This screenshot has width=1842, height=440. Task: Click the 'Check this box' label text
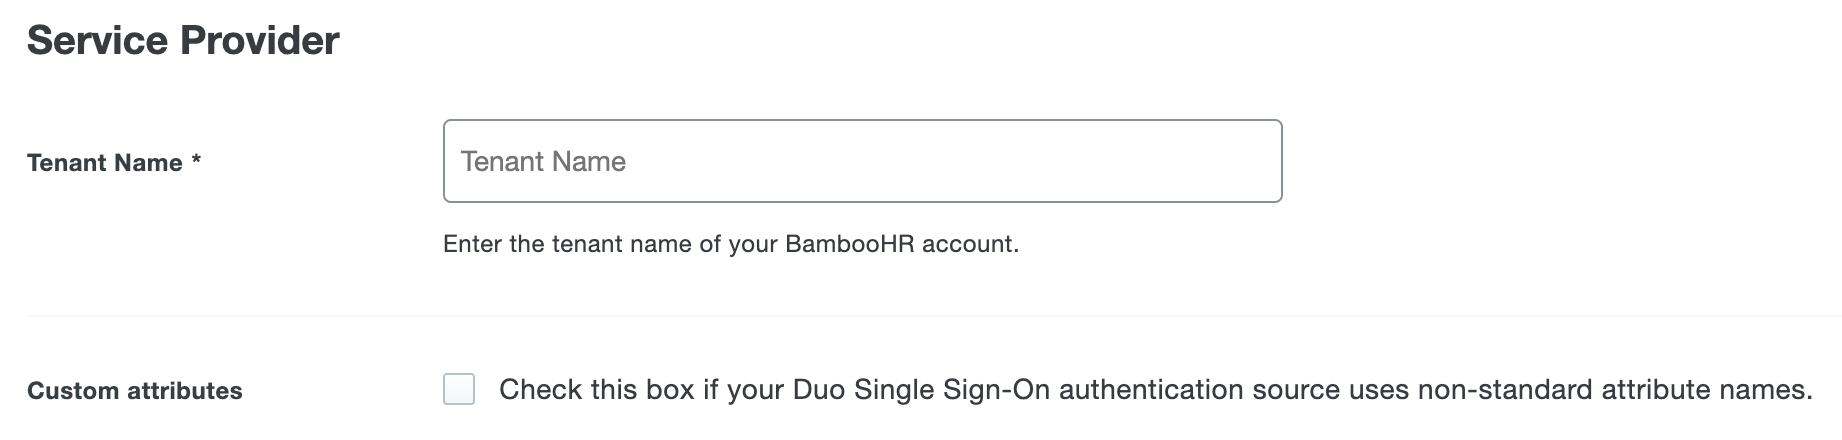[x=596, y=389]
